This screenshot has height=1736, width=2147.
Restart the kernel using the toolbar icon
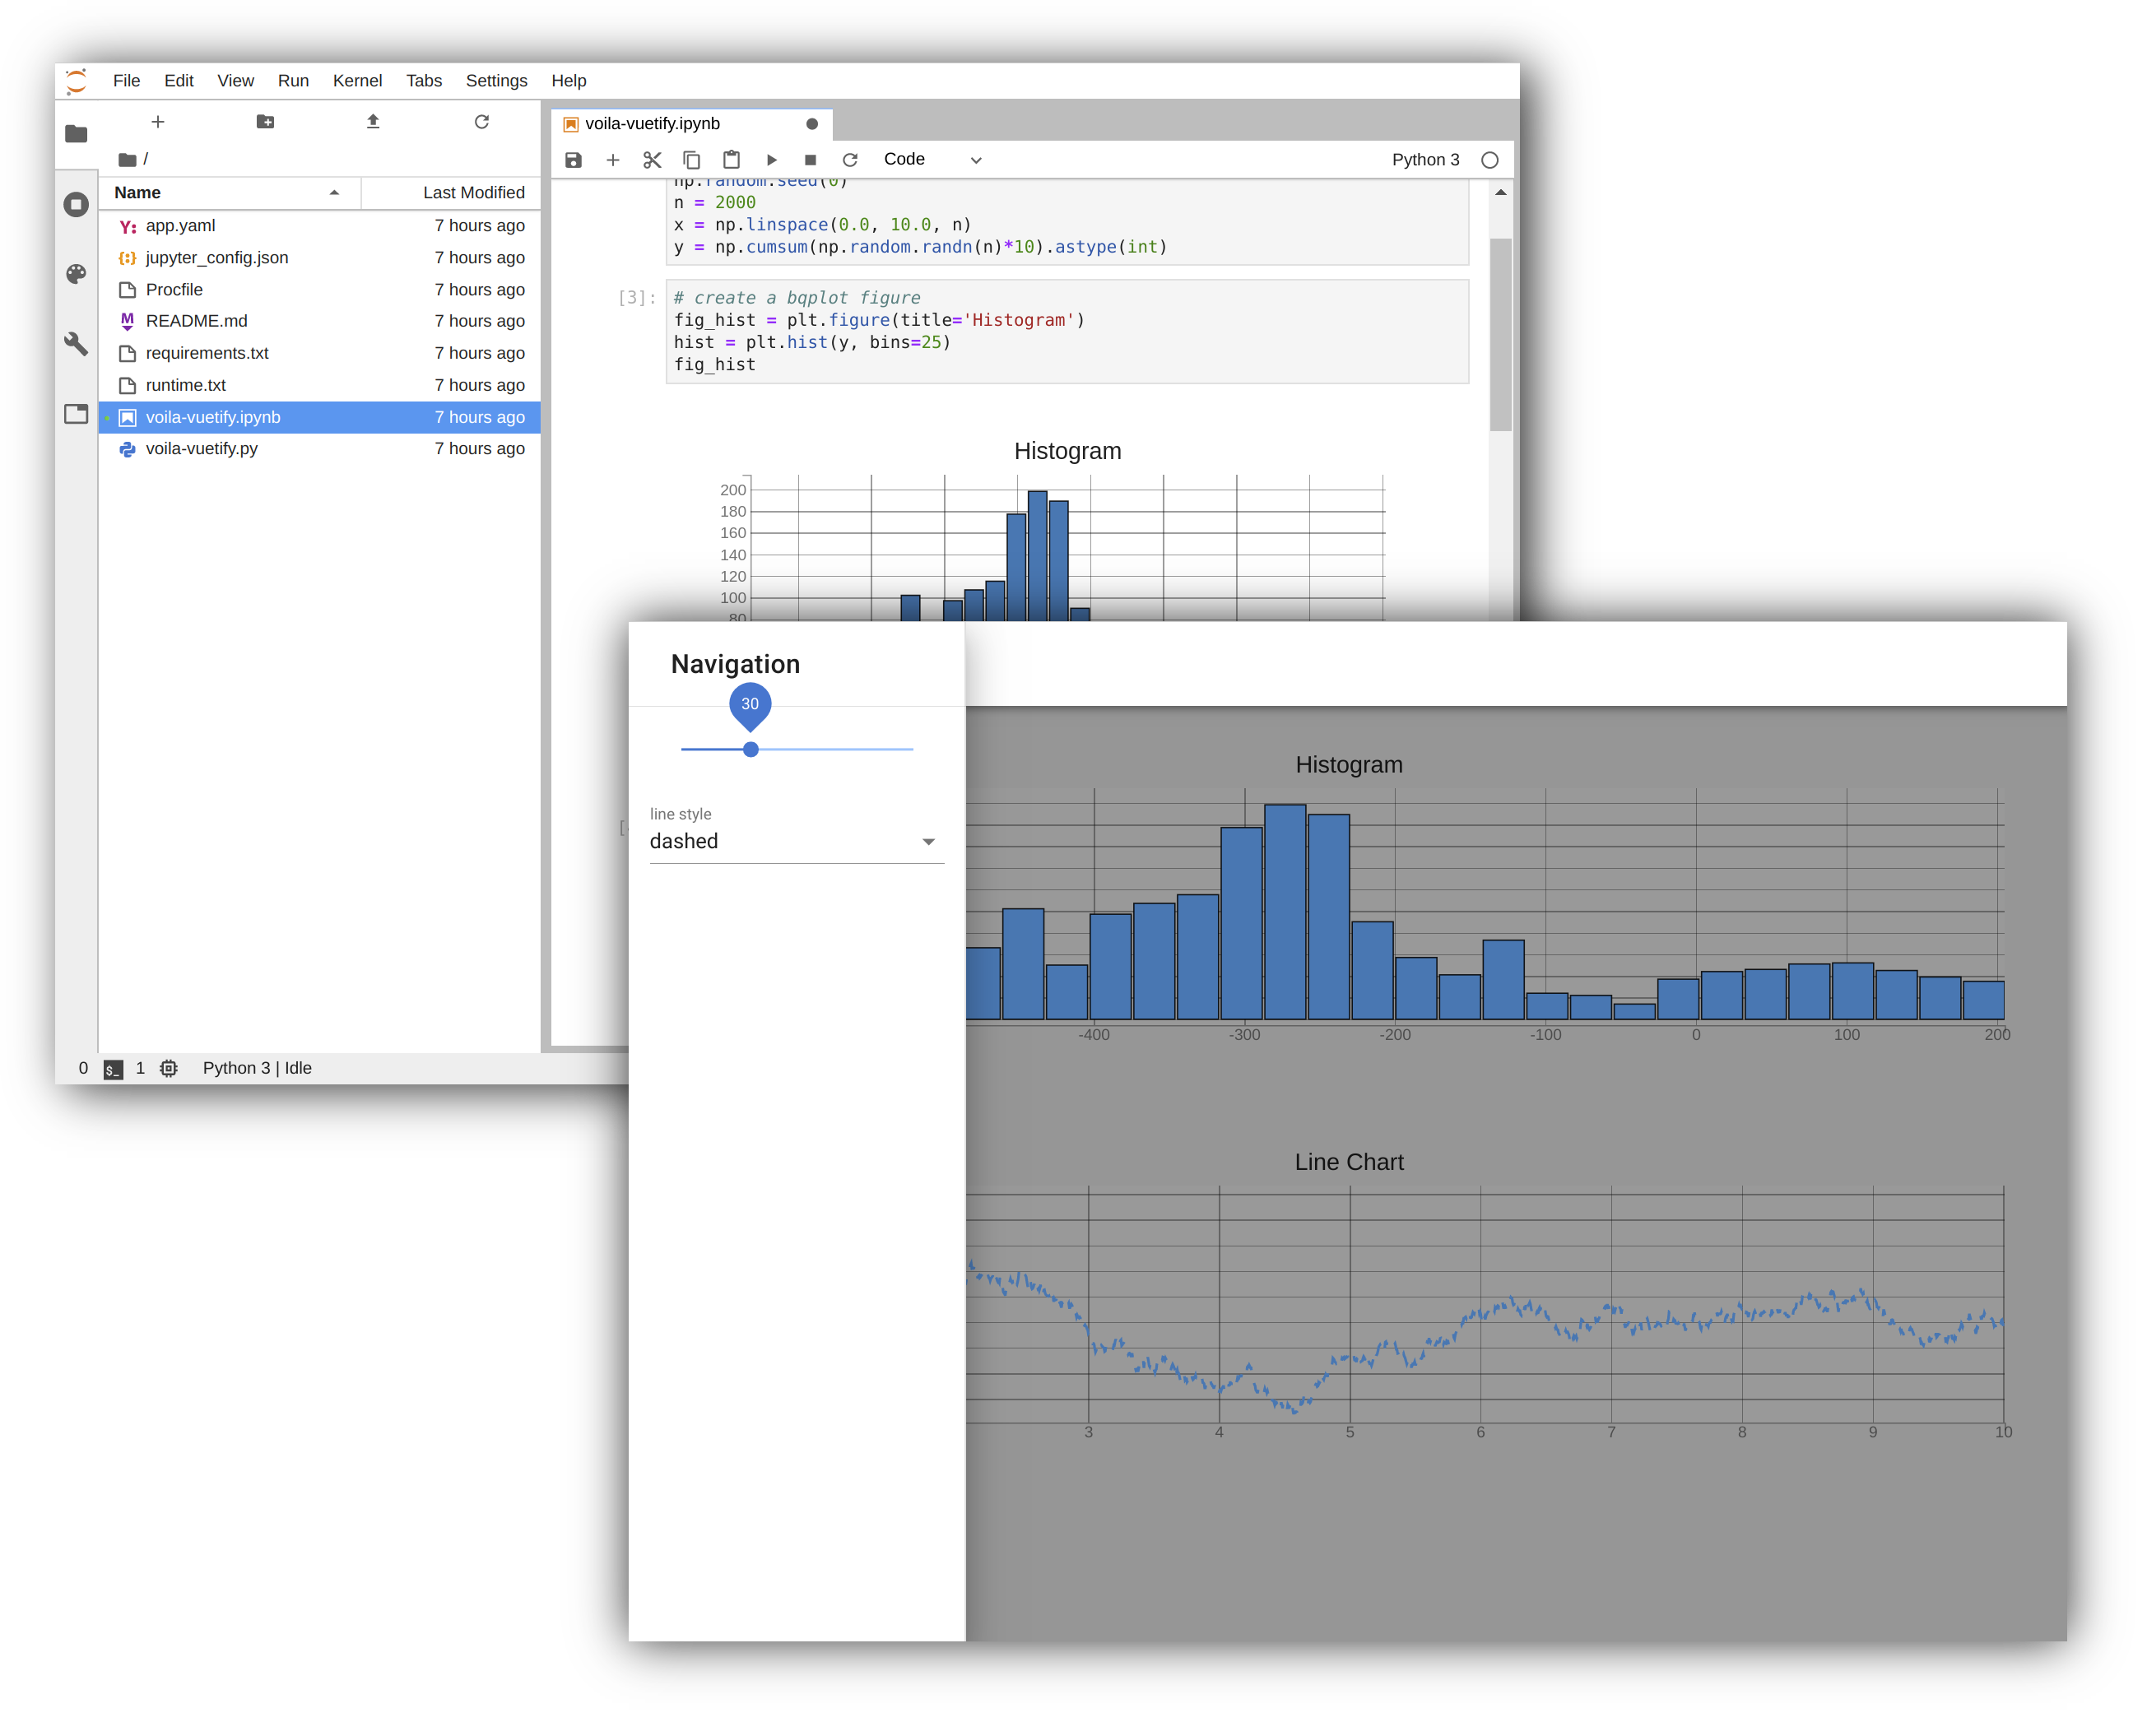pos(850,159)
